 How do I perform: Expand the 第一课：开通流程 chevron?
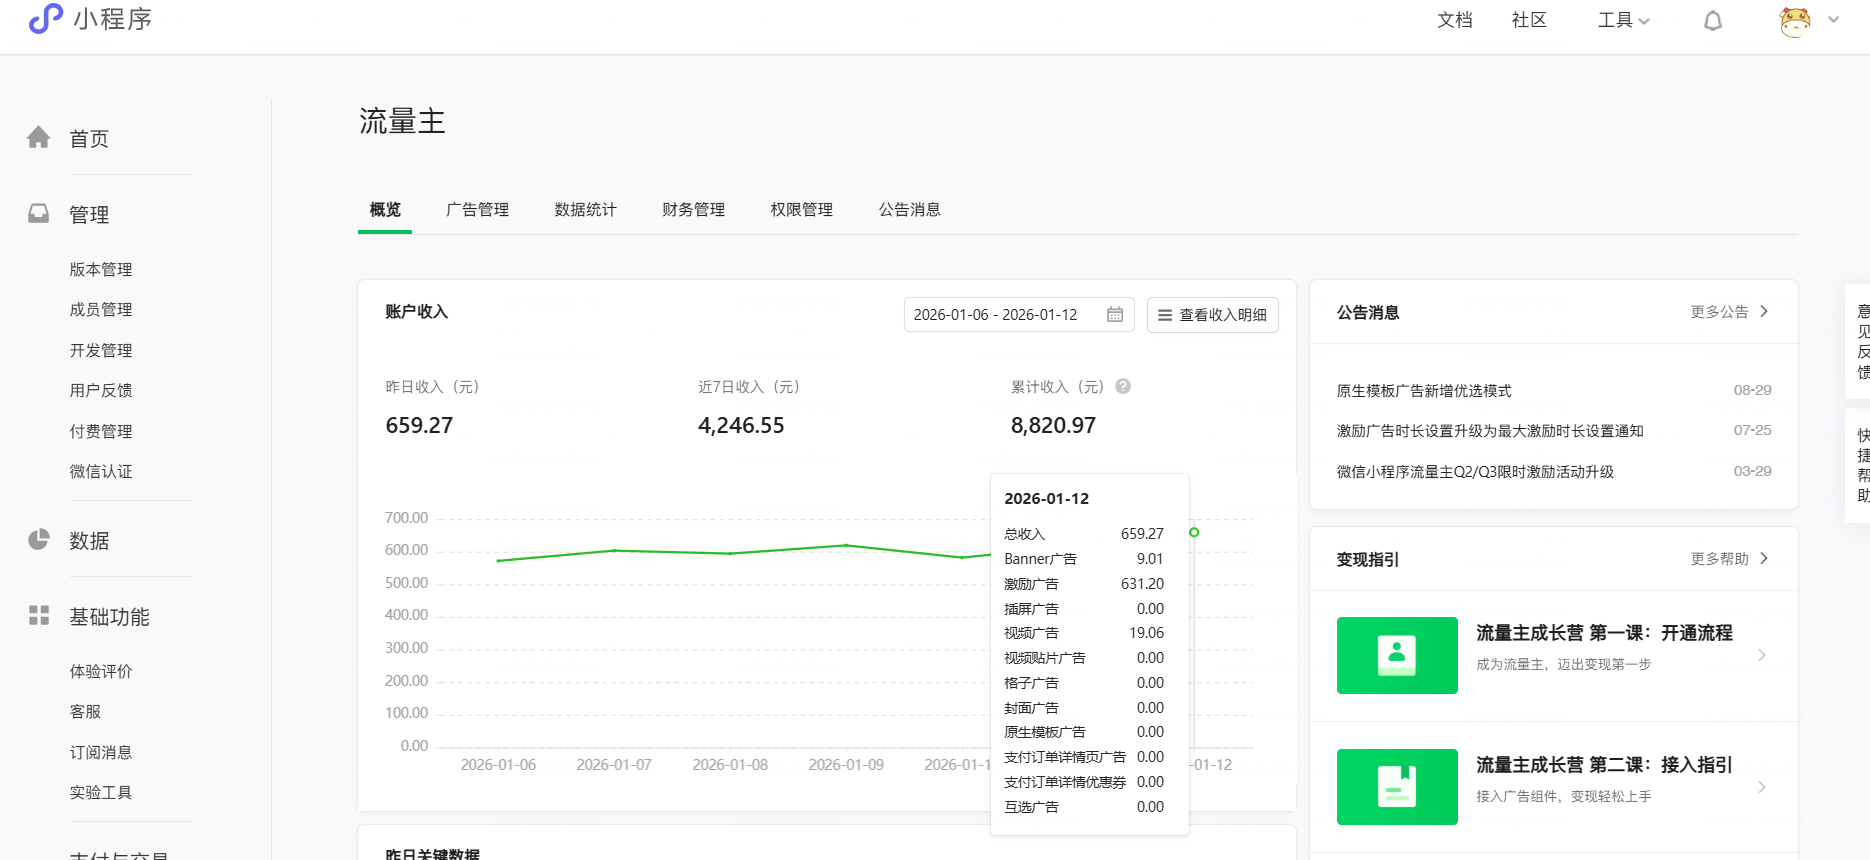click(1762, 655)
